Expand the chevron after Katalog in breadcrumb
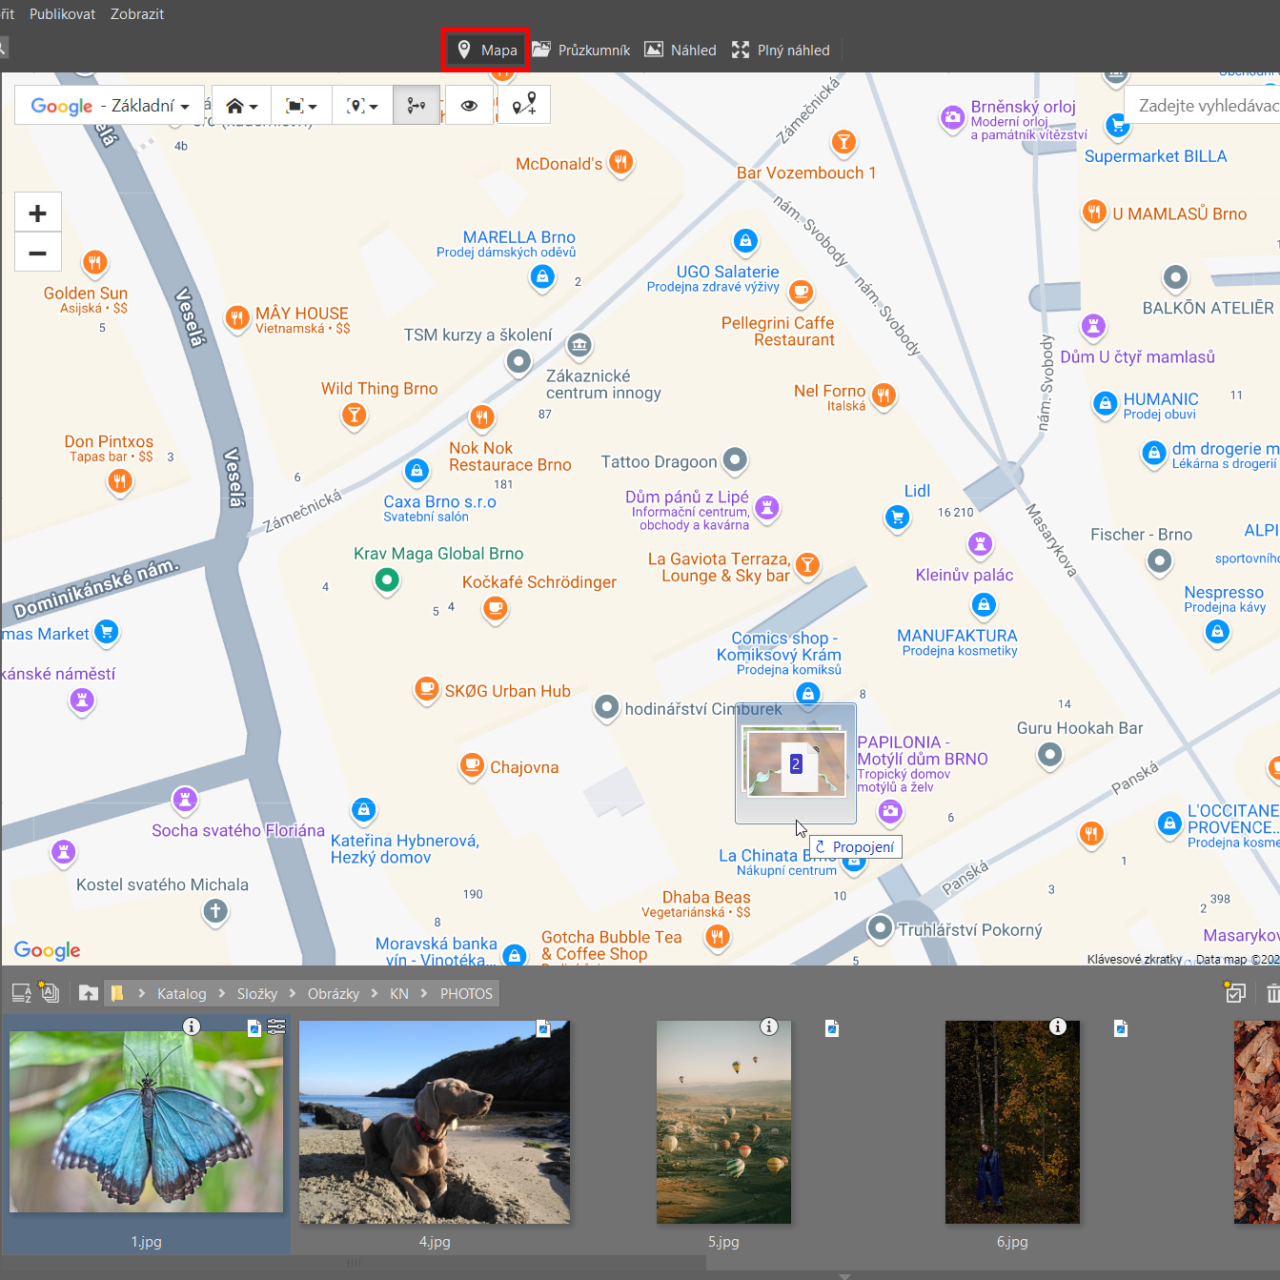Viewport: 1280px width, 1280px height. [x=222, y=993]
